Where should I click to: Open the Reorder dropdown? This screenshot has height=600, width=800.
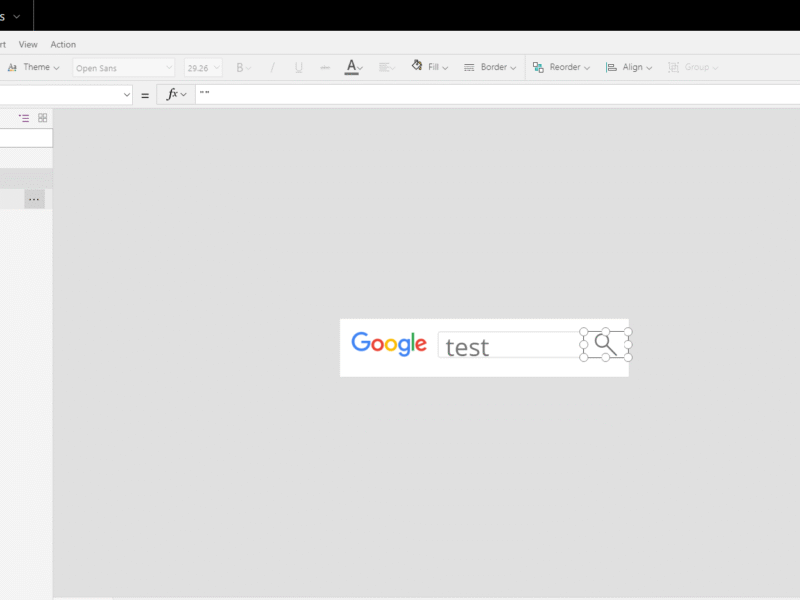pos(561,67)
